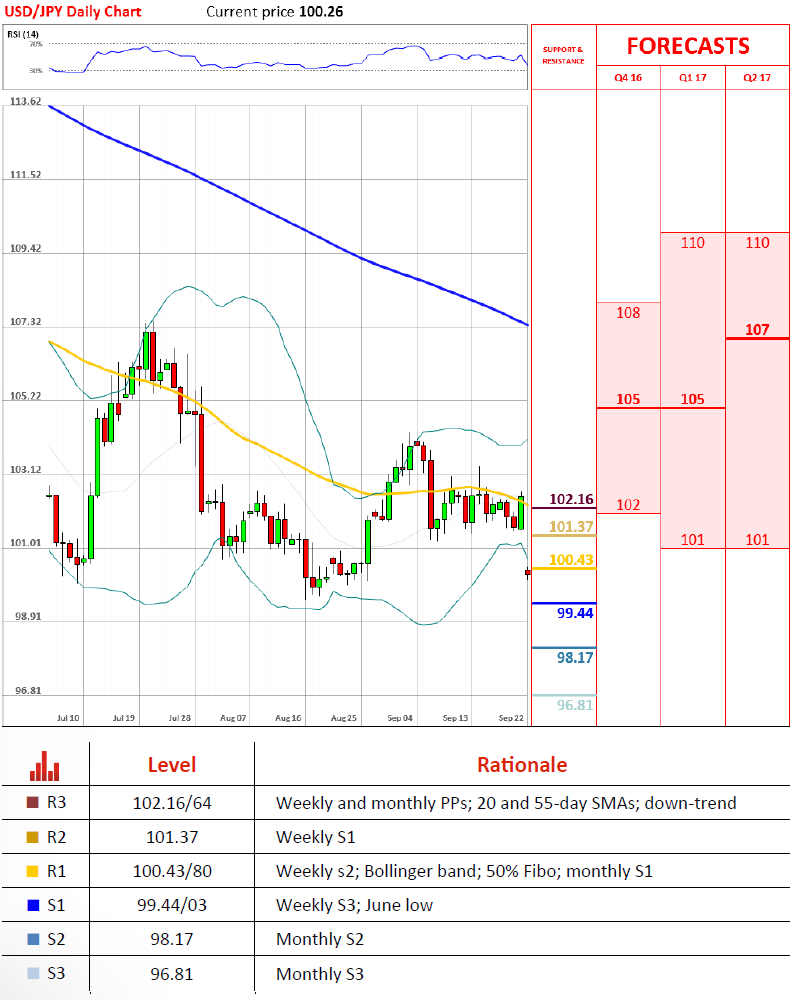Click the '101.37' level cell in table
Screen dimensions: 799x1000
(x=172, y=837)
